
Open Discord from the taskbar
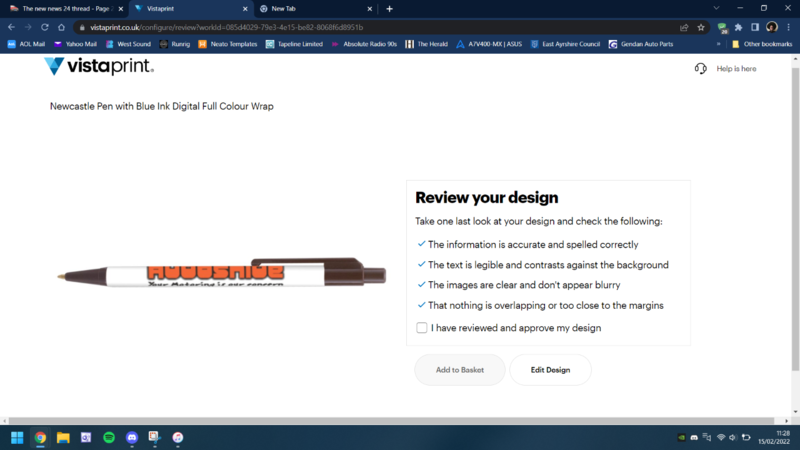[132, 437]
